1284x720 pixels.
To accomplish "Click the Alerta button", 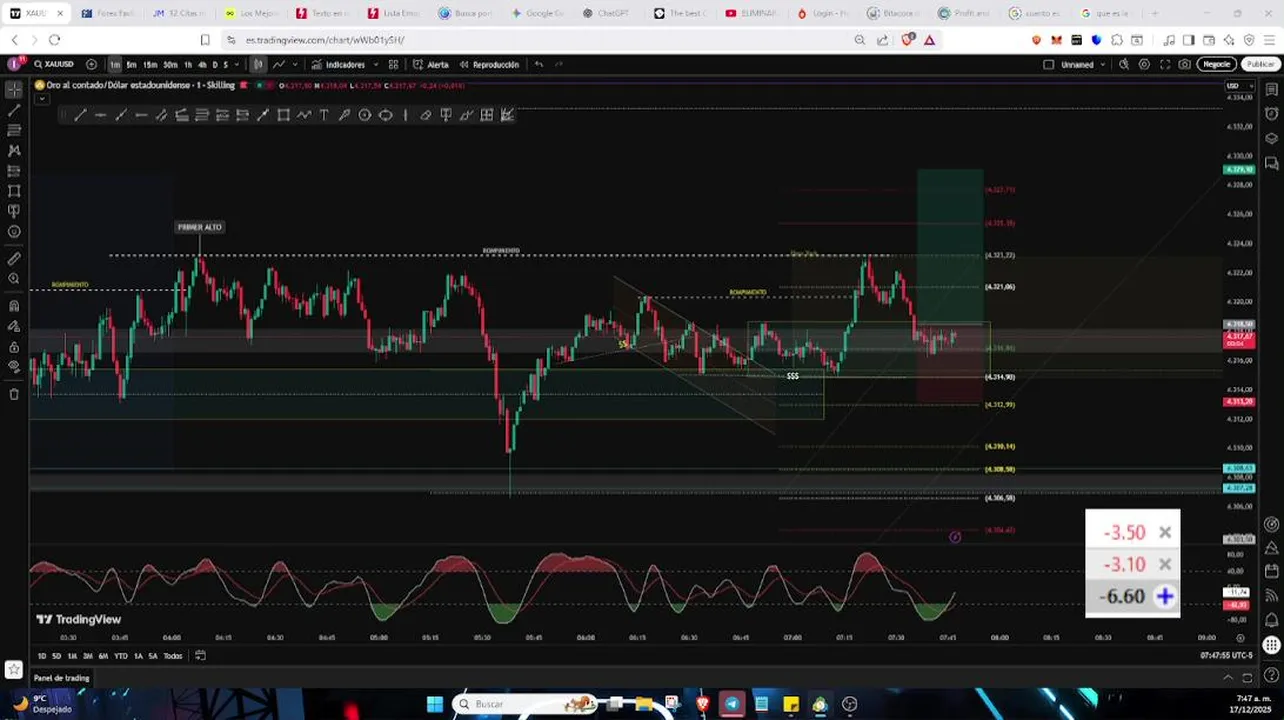I will tap(431, 64).
